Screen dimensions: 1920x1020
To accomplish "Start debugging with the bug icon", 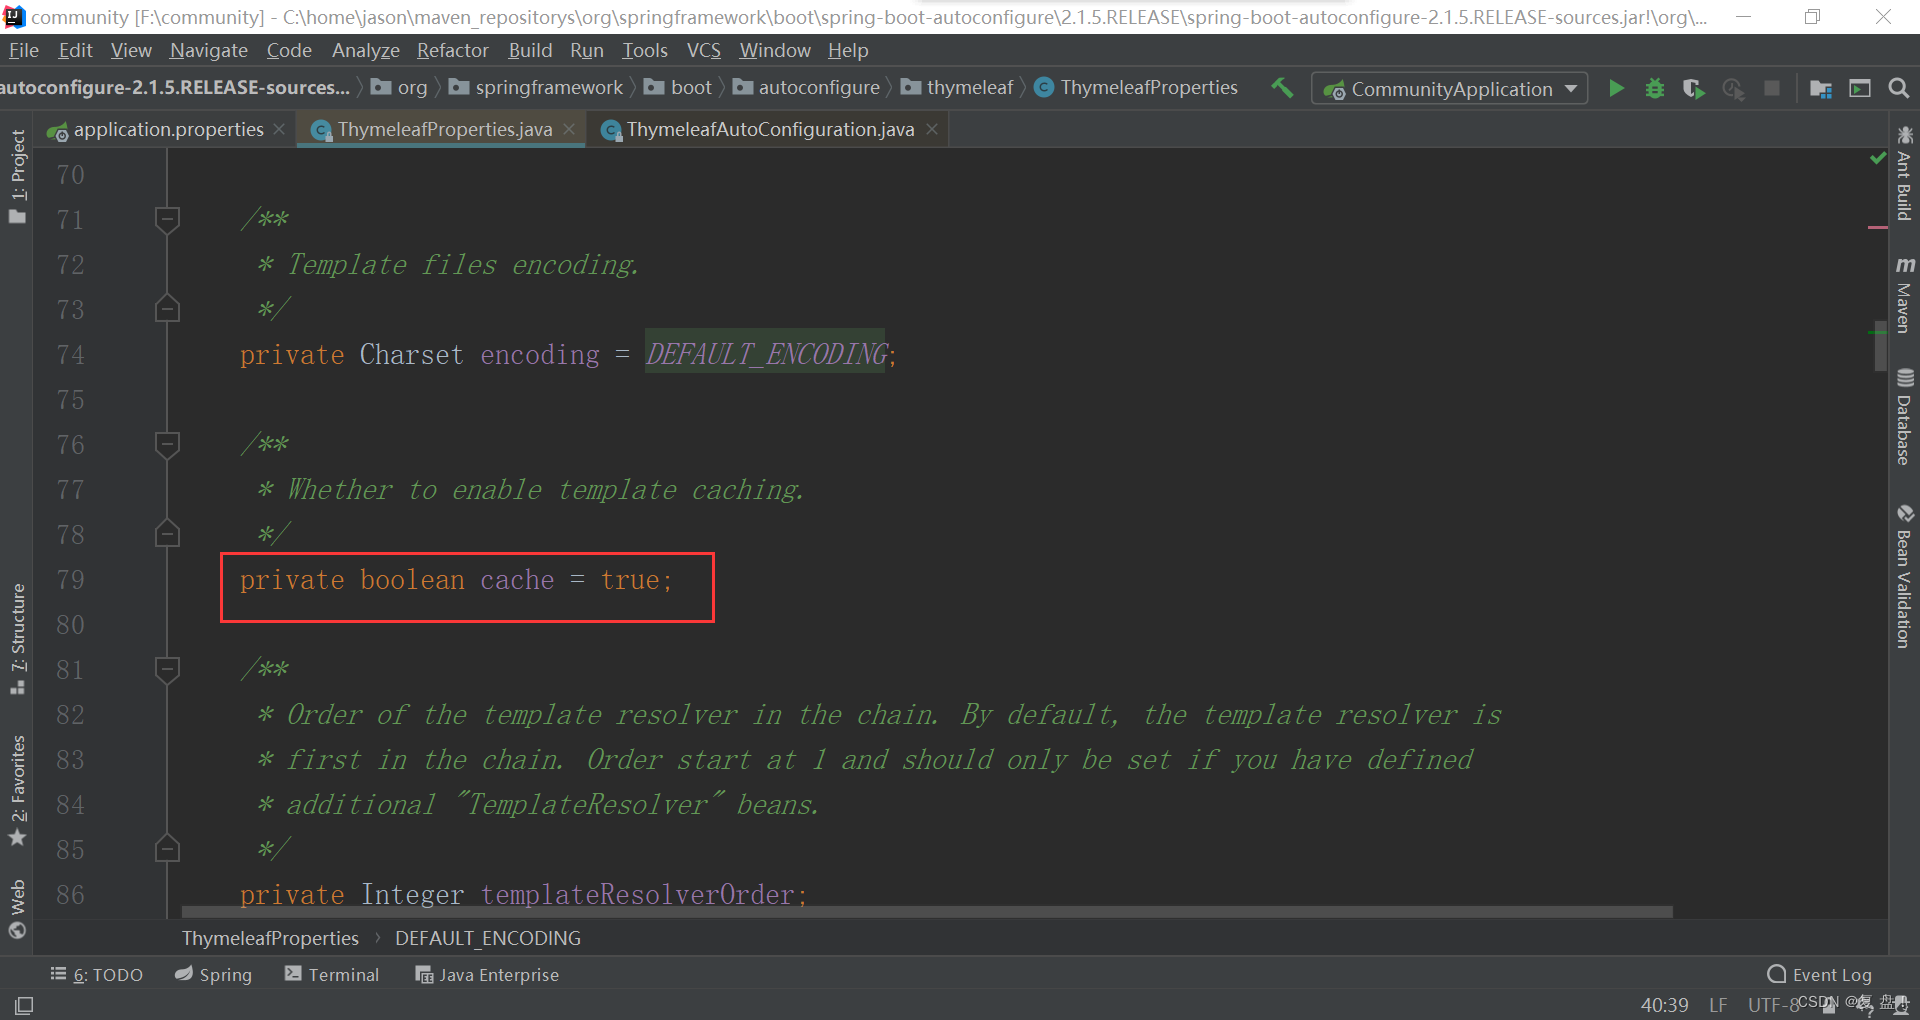I will click(x=1655, y=88).
